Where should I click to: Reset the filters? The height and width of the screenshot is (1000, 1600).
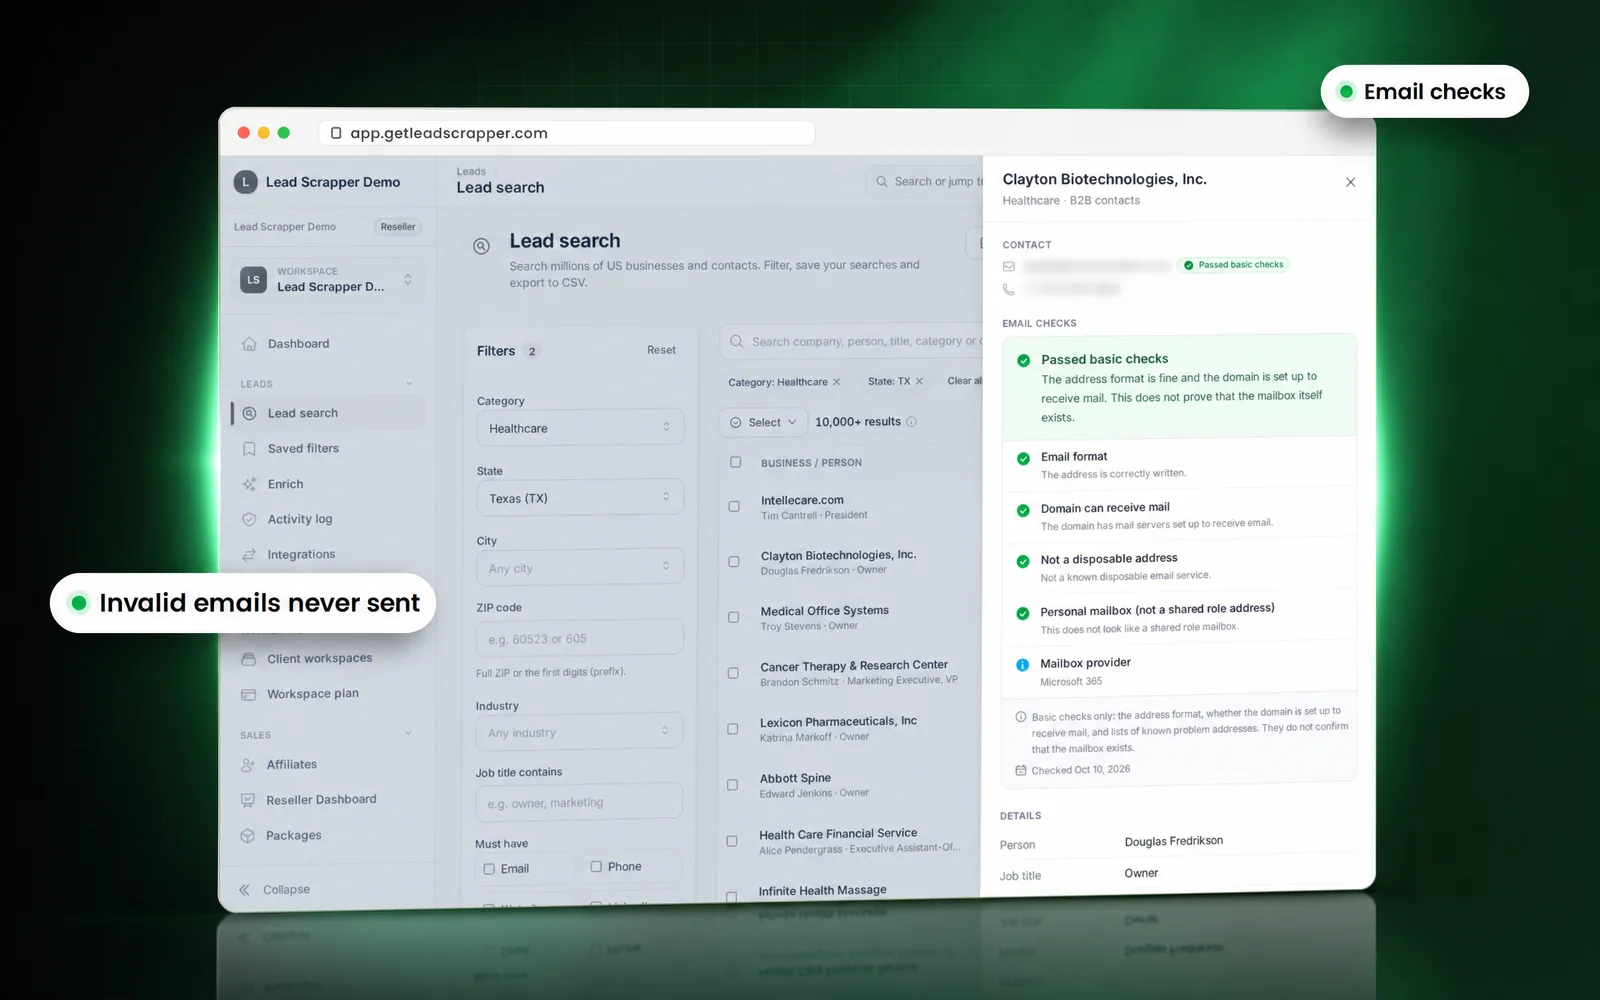point(661,350)
